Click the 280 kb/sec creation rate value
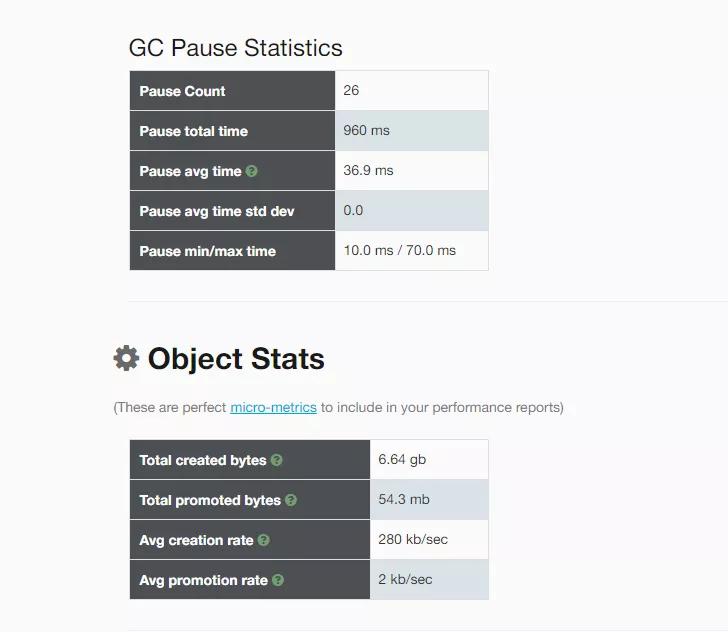Viewport: 728px width, 632px height. point(413,539)
